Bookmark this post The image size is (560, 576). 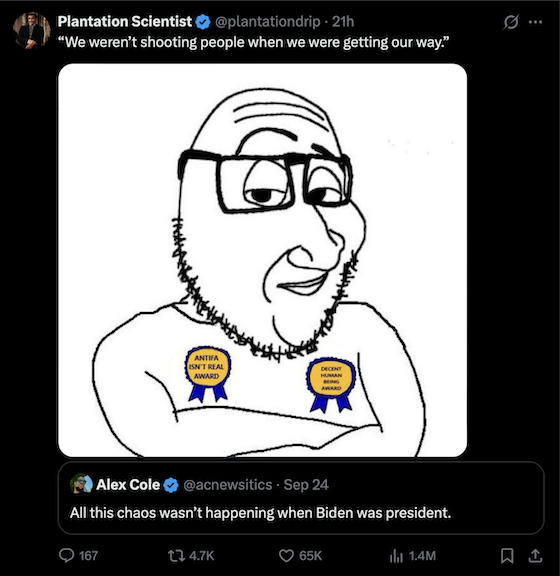click(x=507, y=556)
